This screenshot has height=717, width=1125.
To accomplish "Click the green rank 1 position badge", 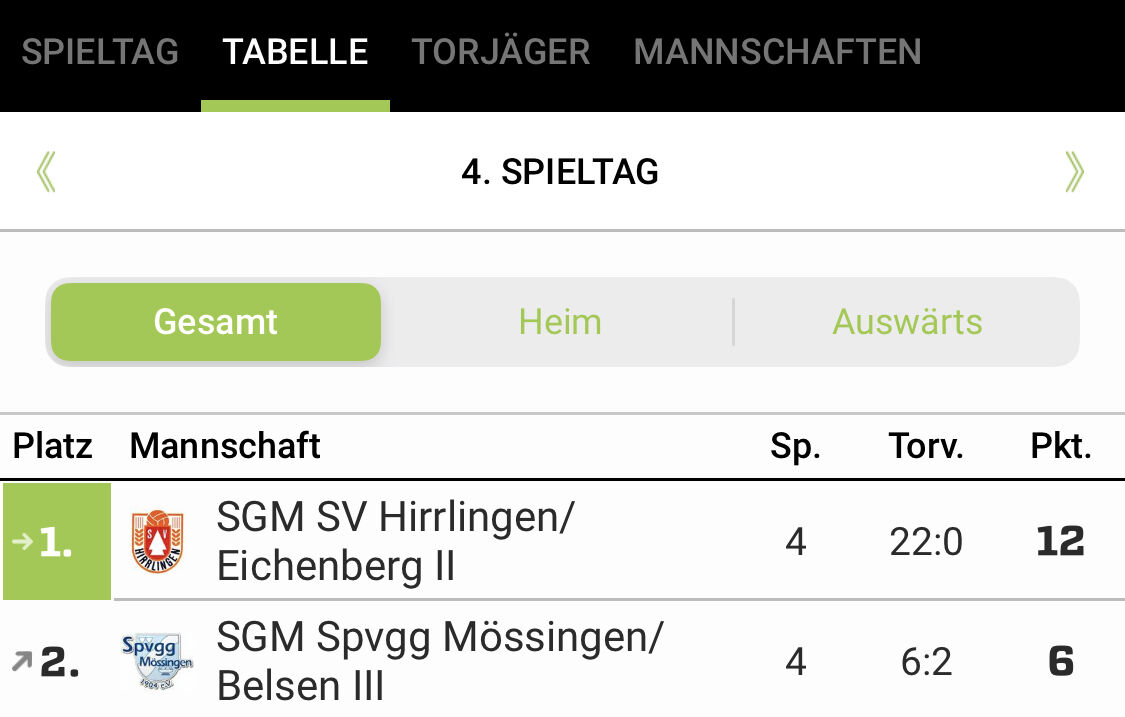I will click(x=57, y=542).
